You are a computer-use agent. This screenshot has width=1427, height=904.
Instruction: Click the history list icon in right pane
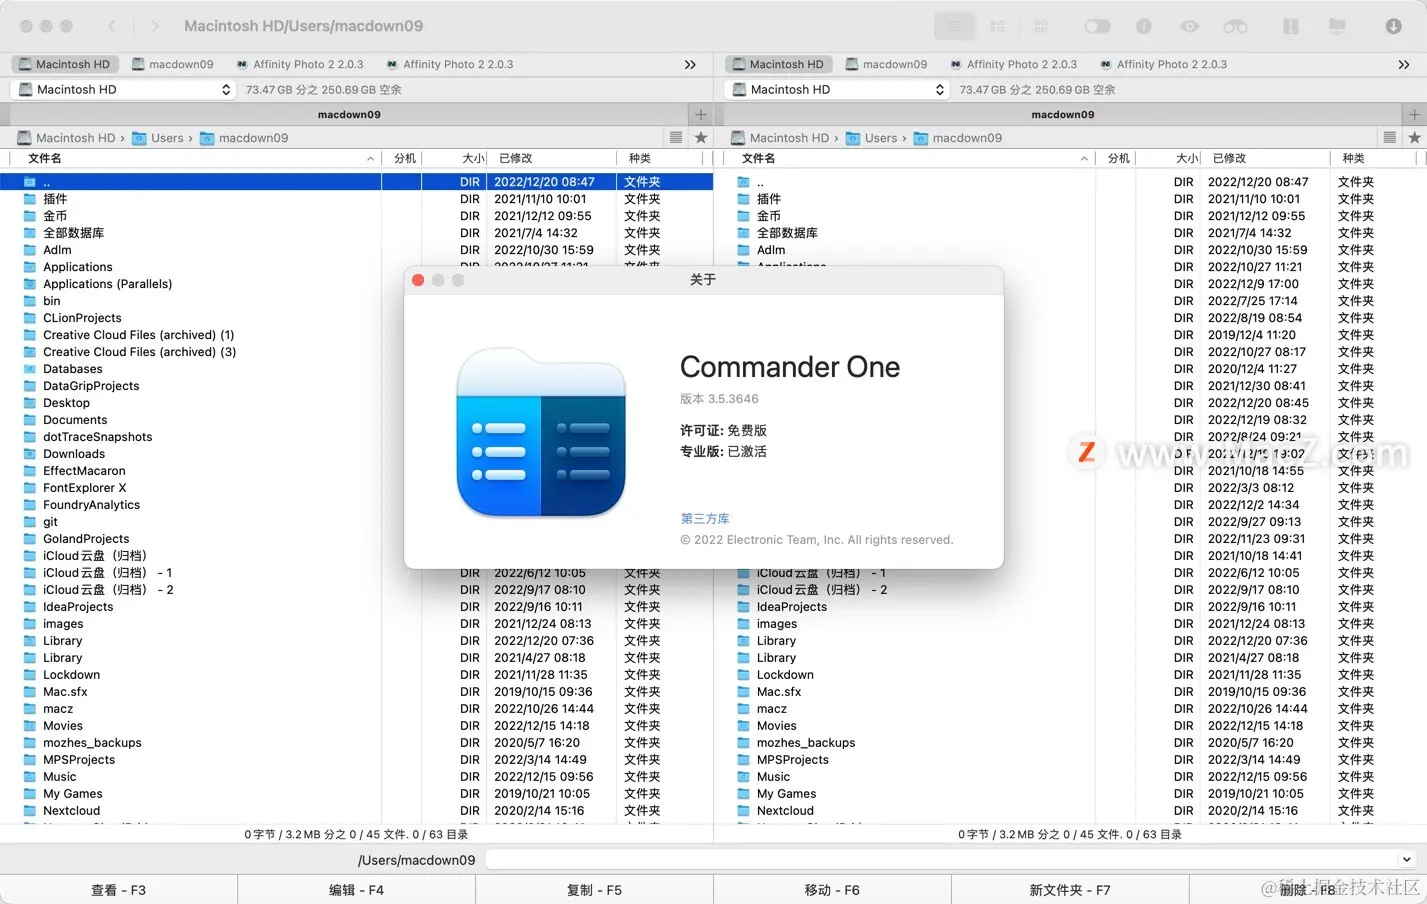(1389, 138)
